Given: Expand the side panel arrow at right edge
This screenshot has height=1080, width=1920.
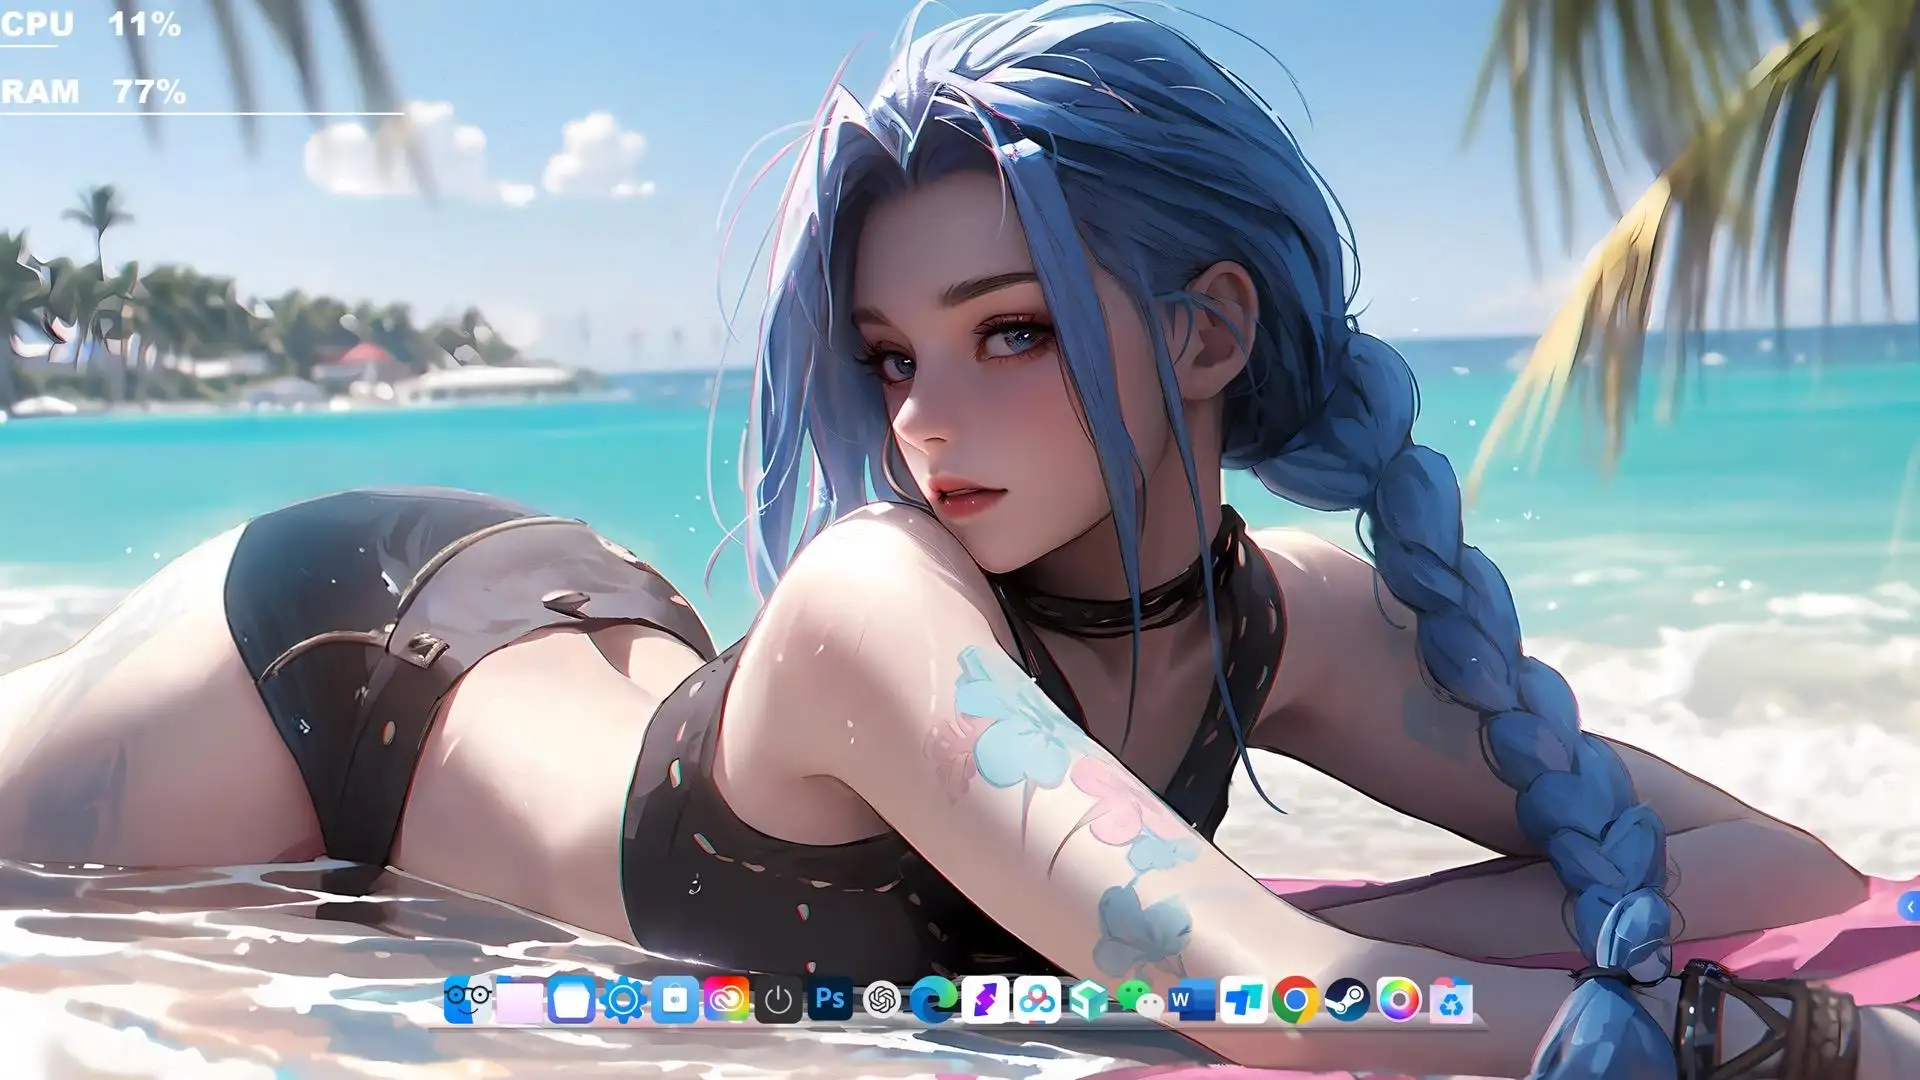Looking at the screenshot, I should tap(1908, 907).
